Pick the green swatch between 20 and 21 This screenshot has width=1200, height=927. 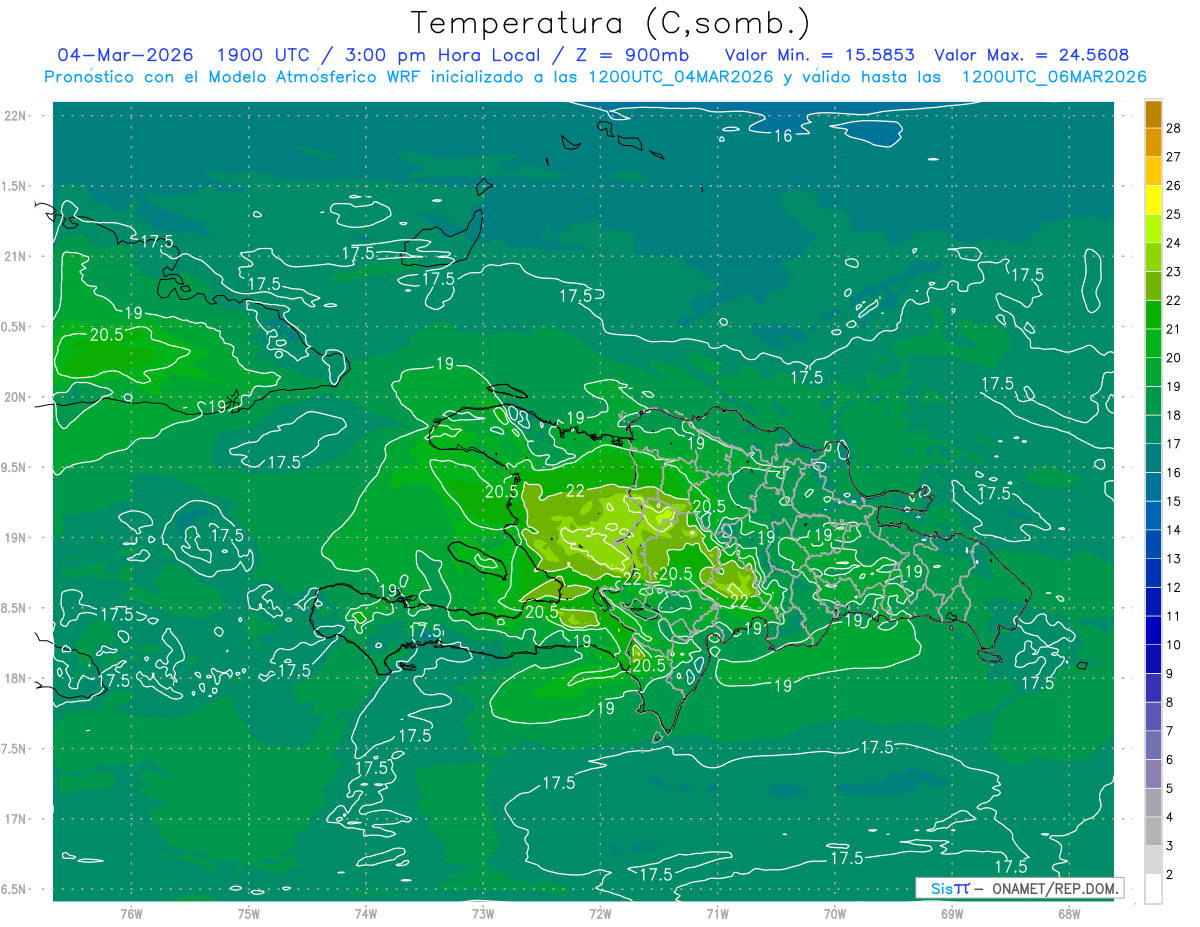coord(1153,344)
